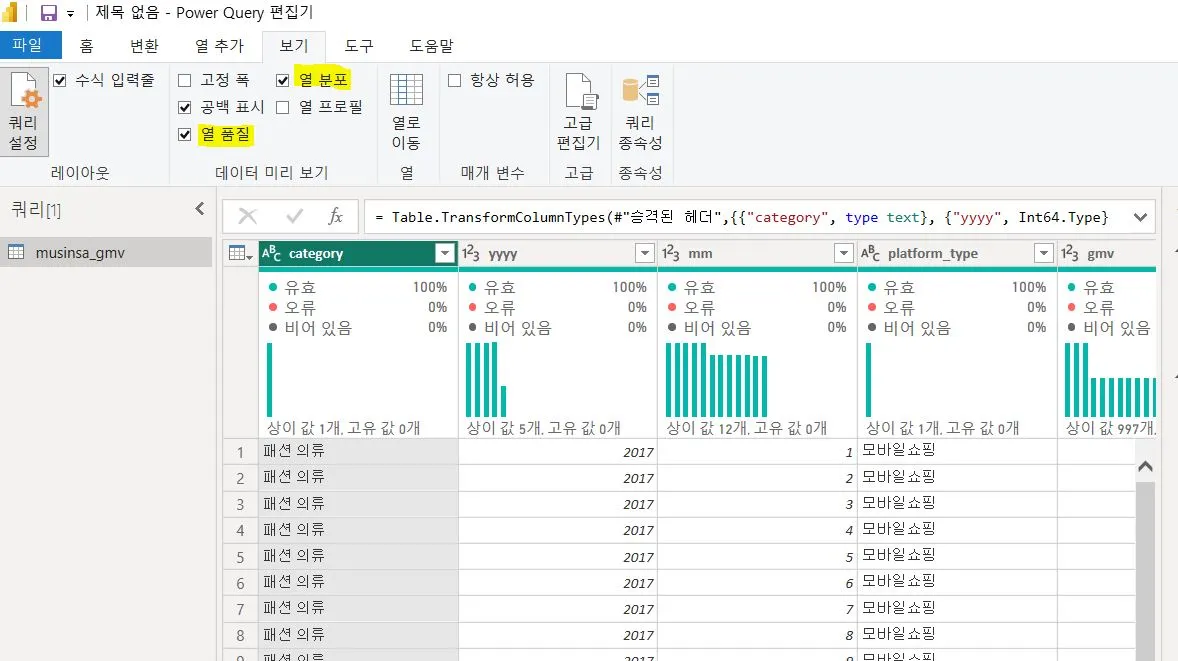This screenshot has height=661, width=1178.
Task: Select row number 1 in the grid
Action: click(x=240, y=452)
